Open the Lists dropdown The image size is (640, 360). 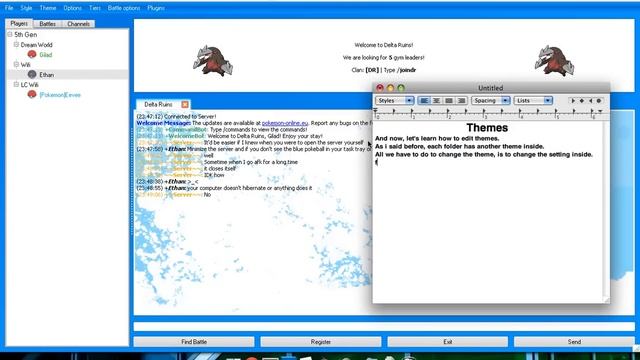533,100
